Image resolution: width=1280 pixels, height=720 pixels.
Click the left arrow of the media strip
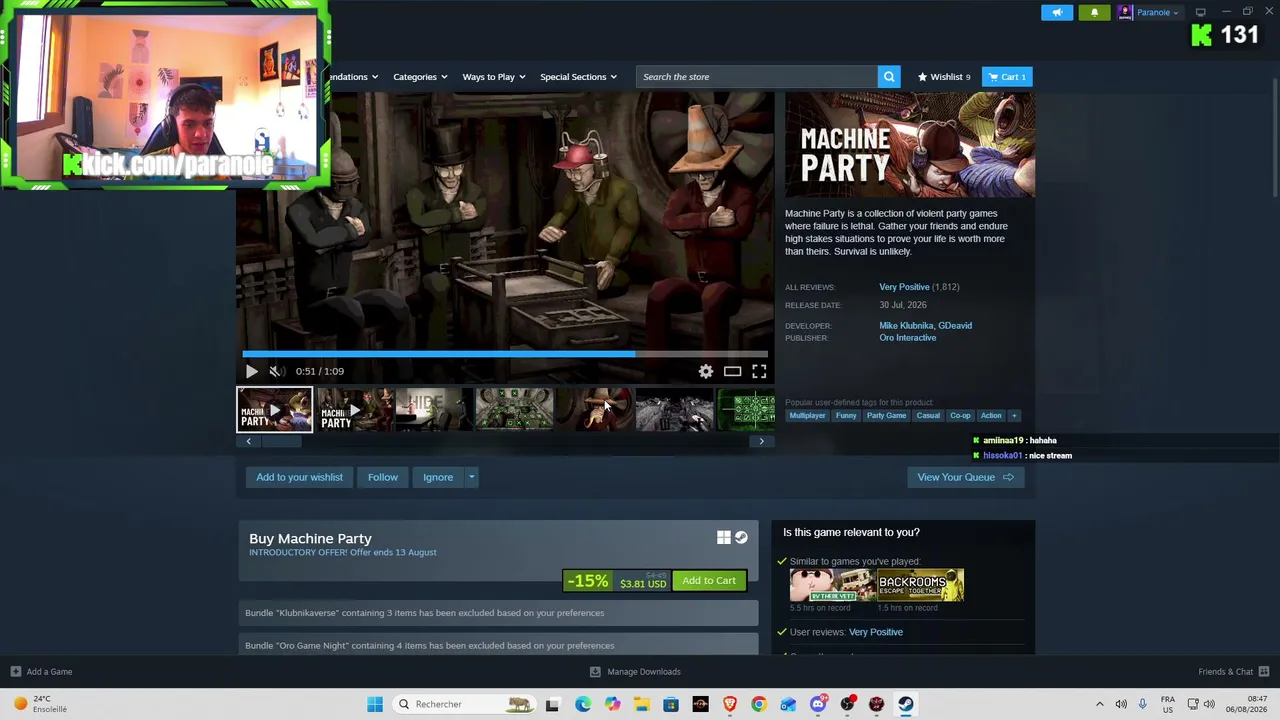pyautogui.click(x=248, y=441)
